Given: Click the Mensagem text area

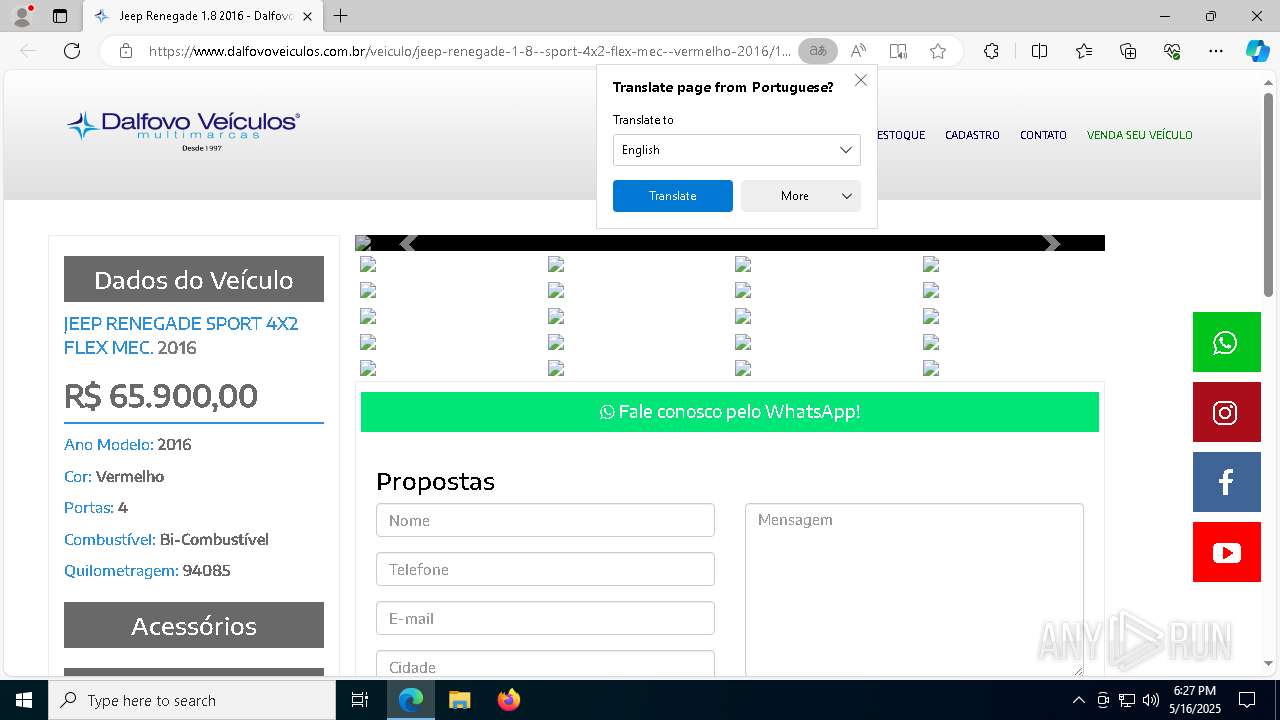Looking at the screenshot, I should click(914, 590).
